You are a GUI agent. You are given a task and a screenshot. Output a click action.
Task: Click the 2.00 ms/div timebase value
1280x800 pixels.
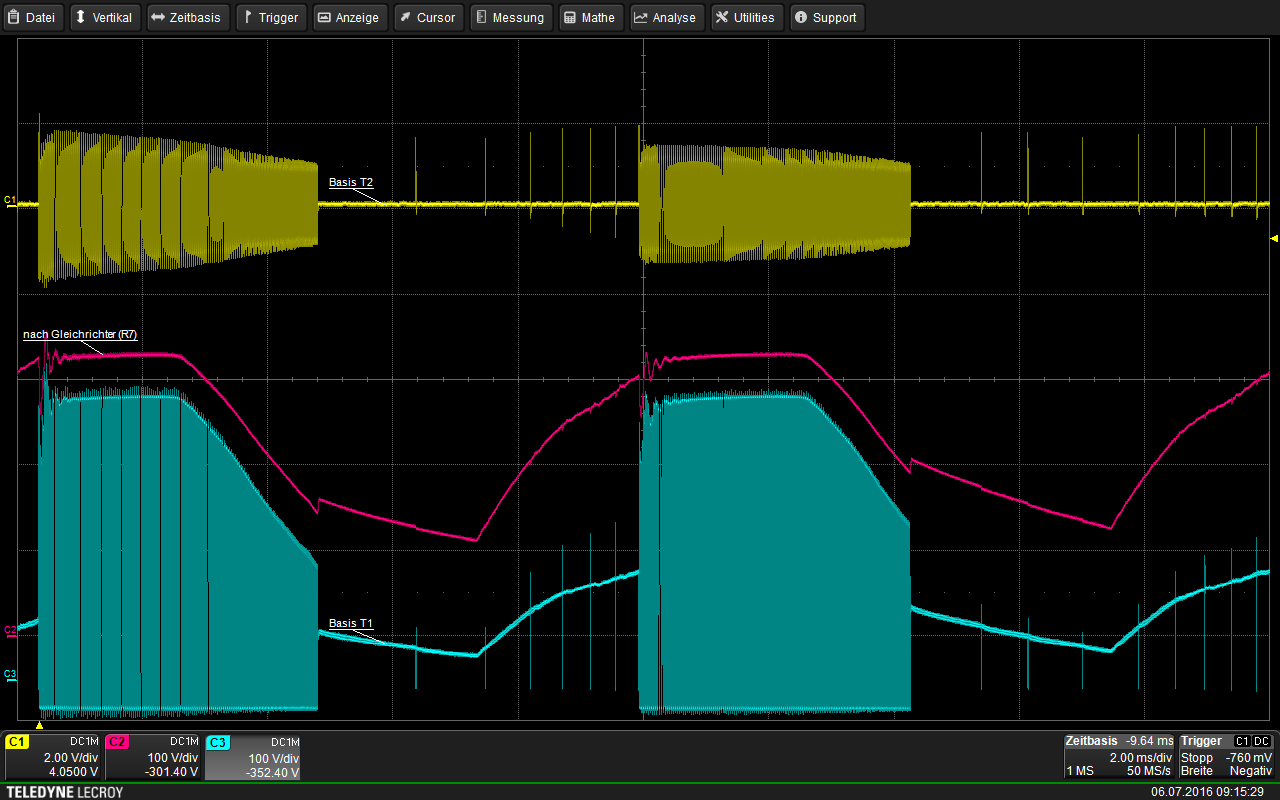click(1141, 758)
